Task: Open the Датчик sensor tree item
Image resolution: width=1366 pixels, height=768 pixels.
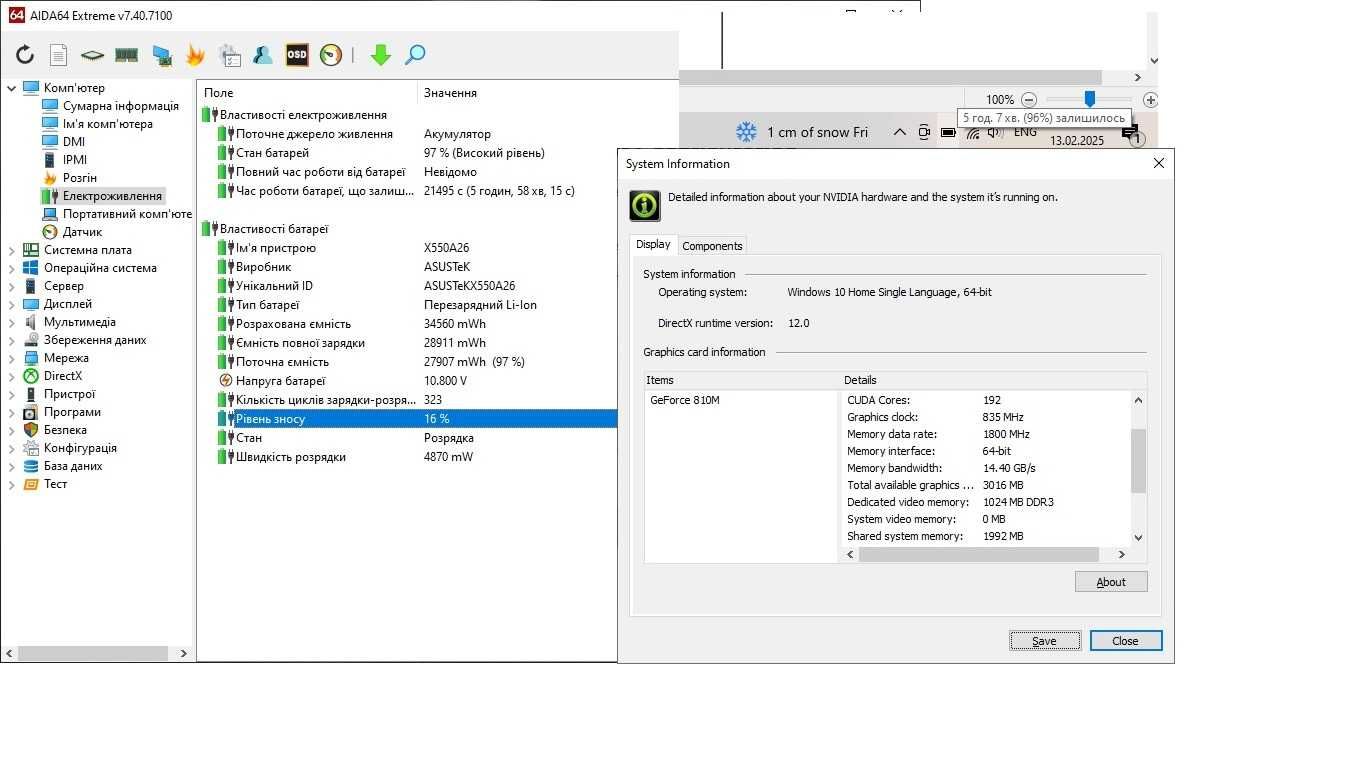Action: pyautogui.click(x=82, y=232)
